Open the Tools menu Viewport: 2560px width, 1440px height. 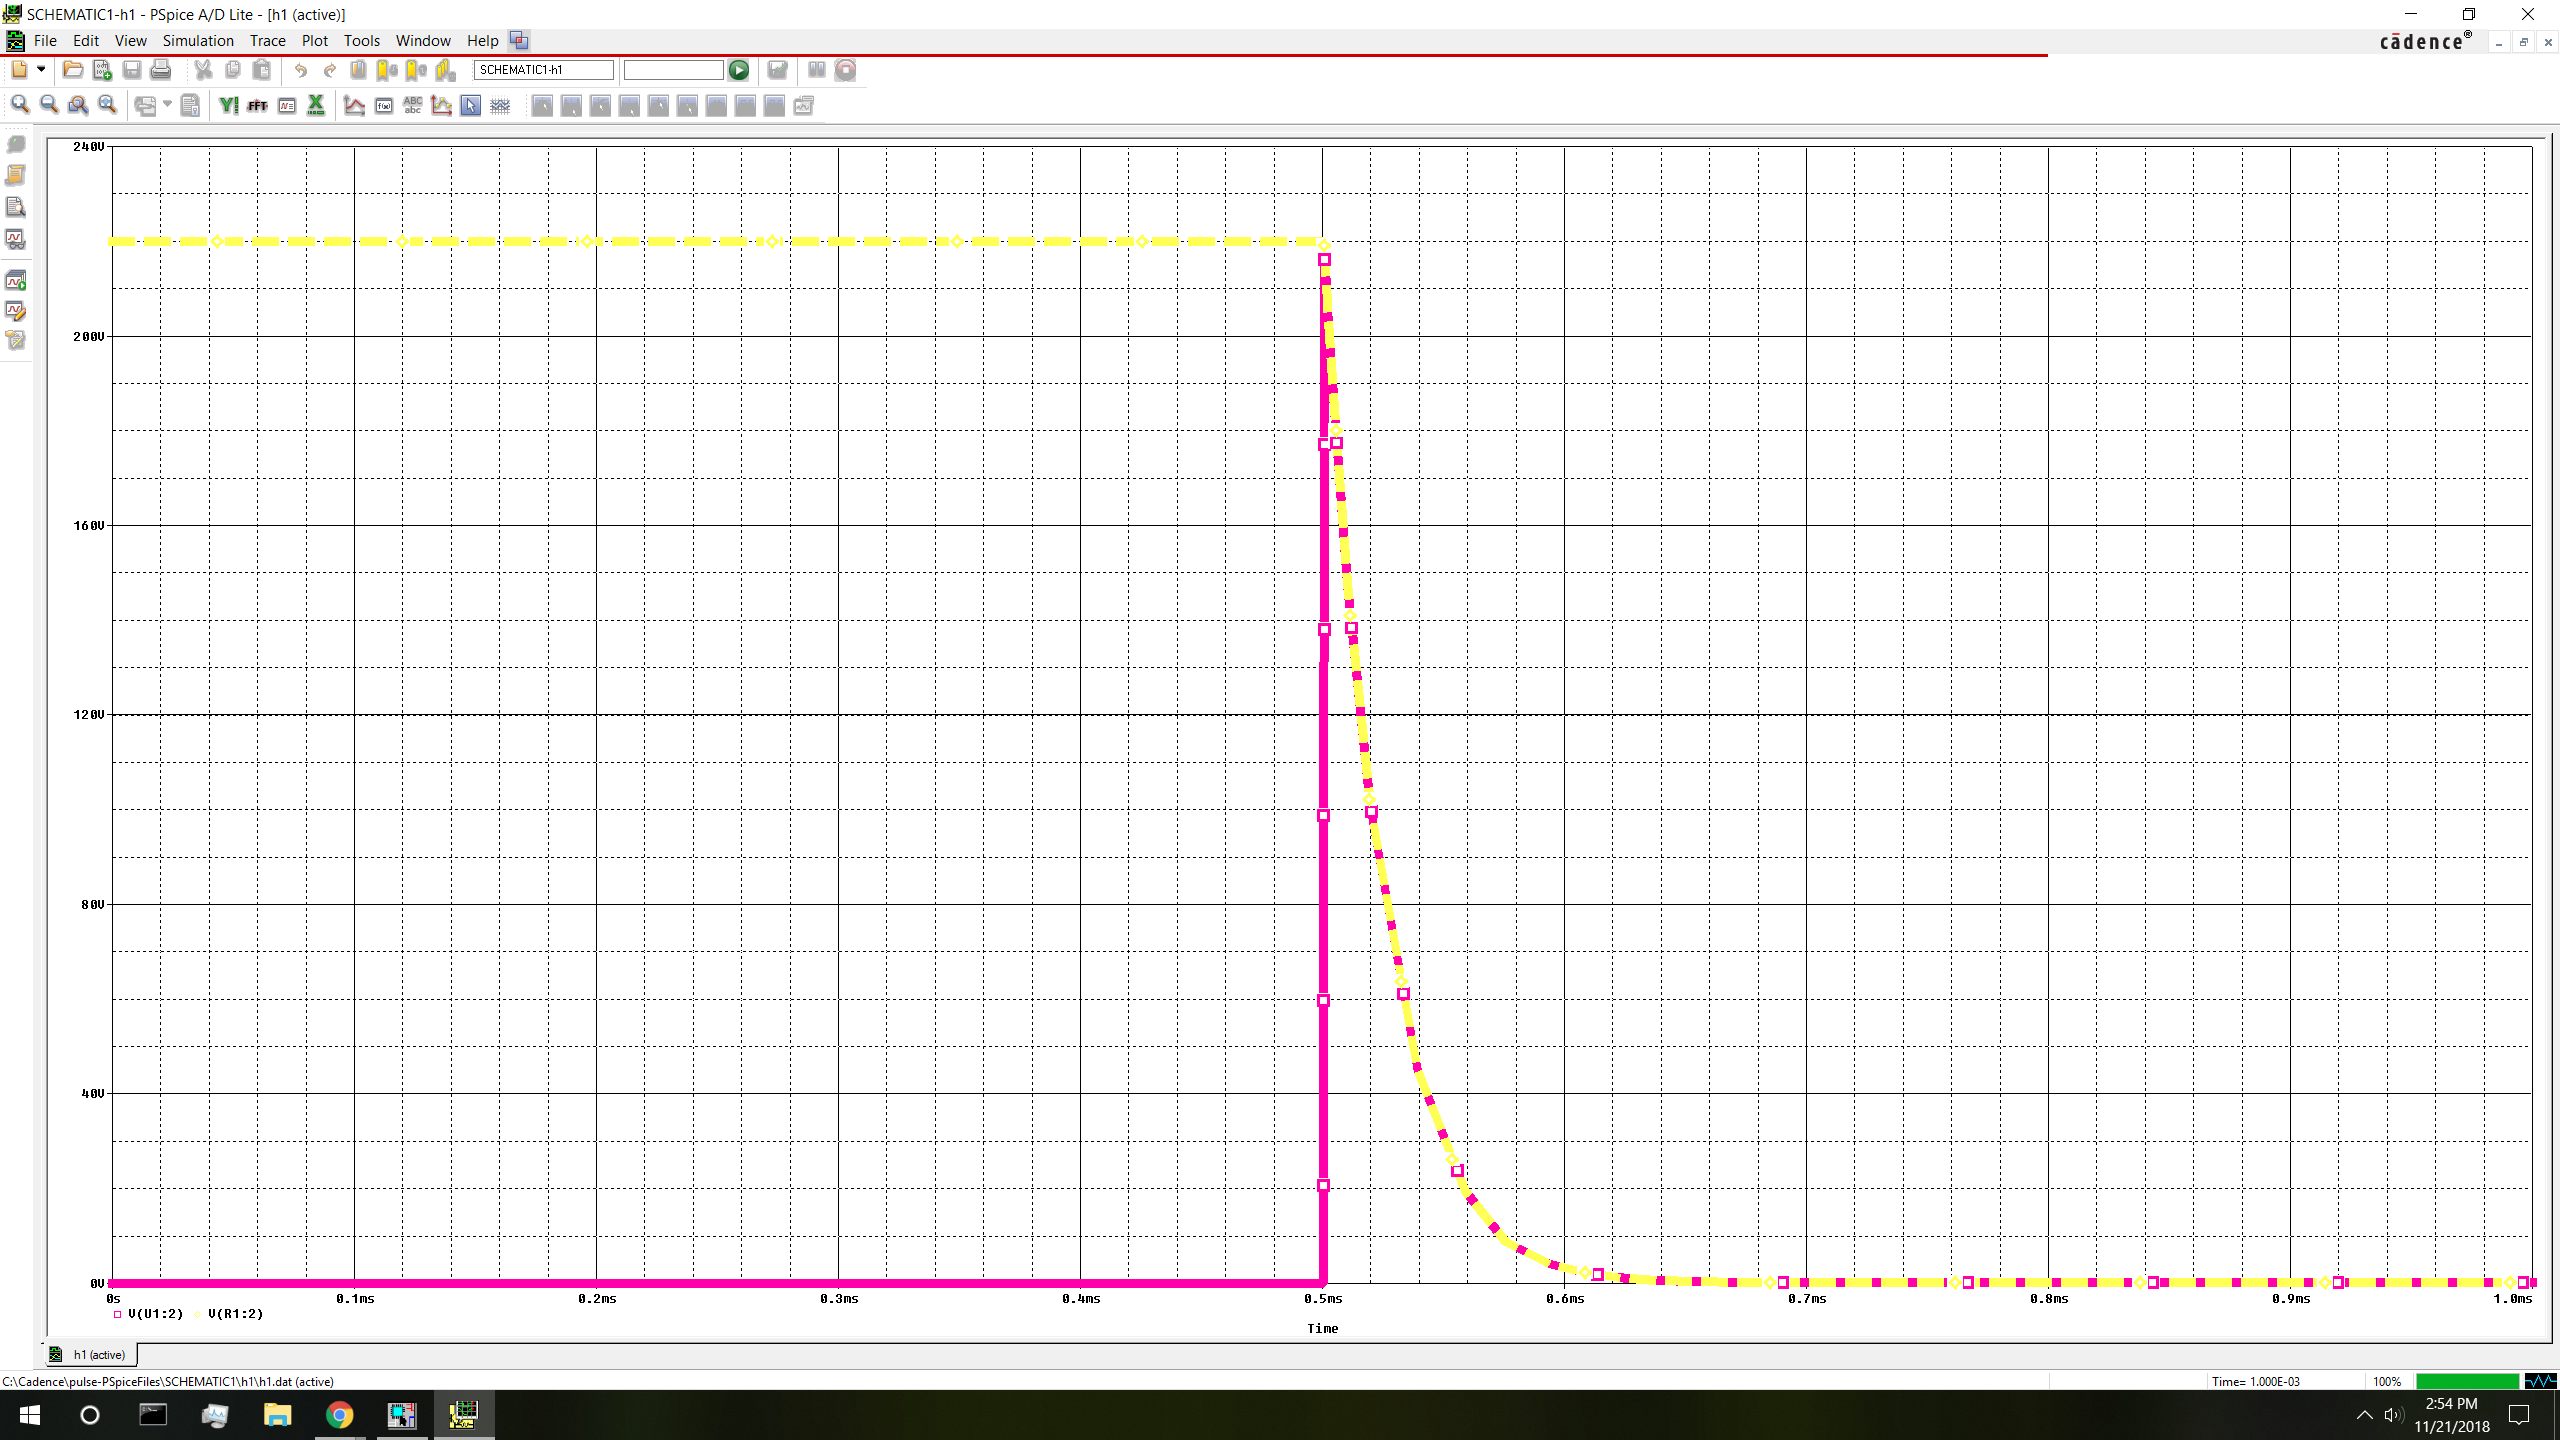click(361, 41)
